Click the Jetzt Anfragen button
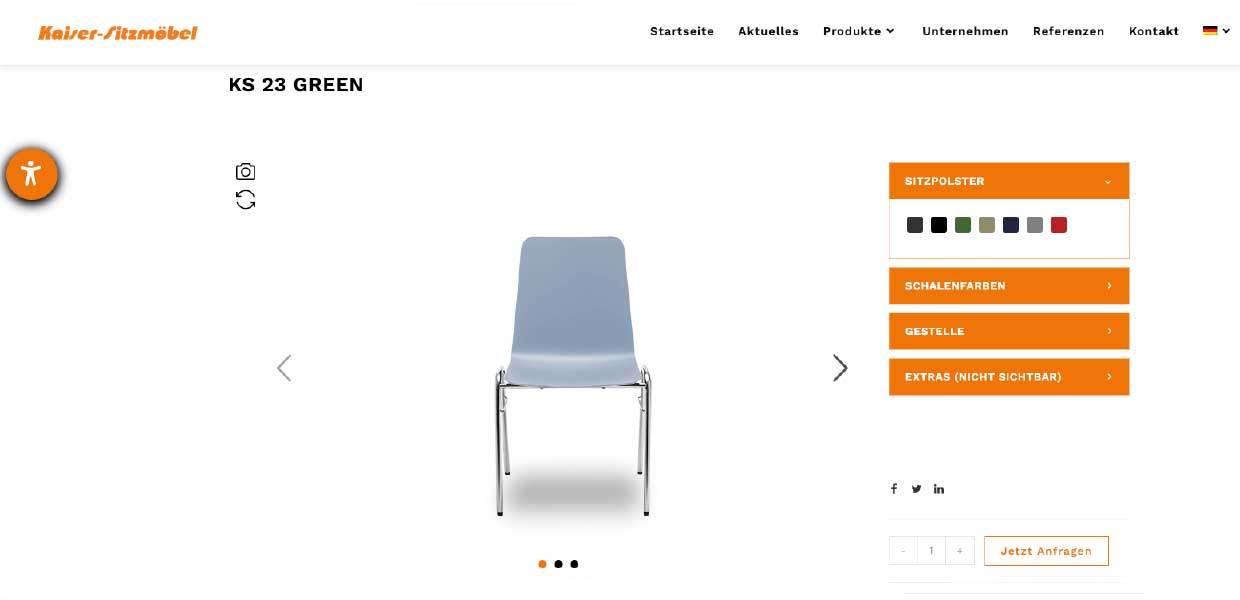This screenshot has width=1240, height=600. [1046, 551]
